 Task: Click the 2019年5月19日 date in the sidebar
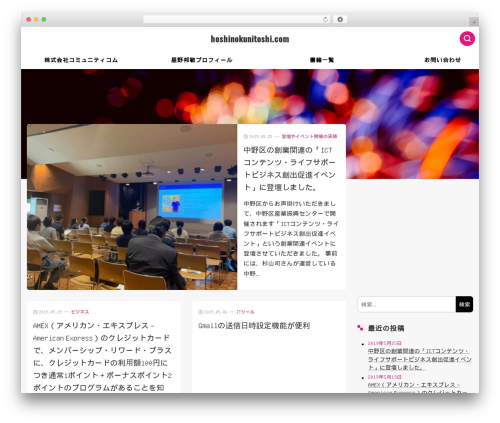pyautogui.click(x=384, y=377)
